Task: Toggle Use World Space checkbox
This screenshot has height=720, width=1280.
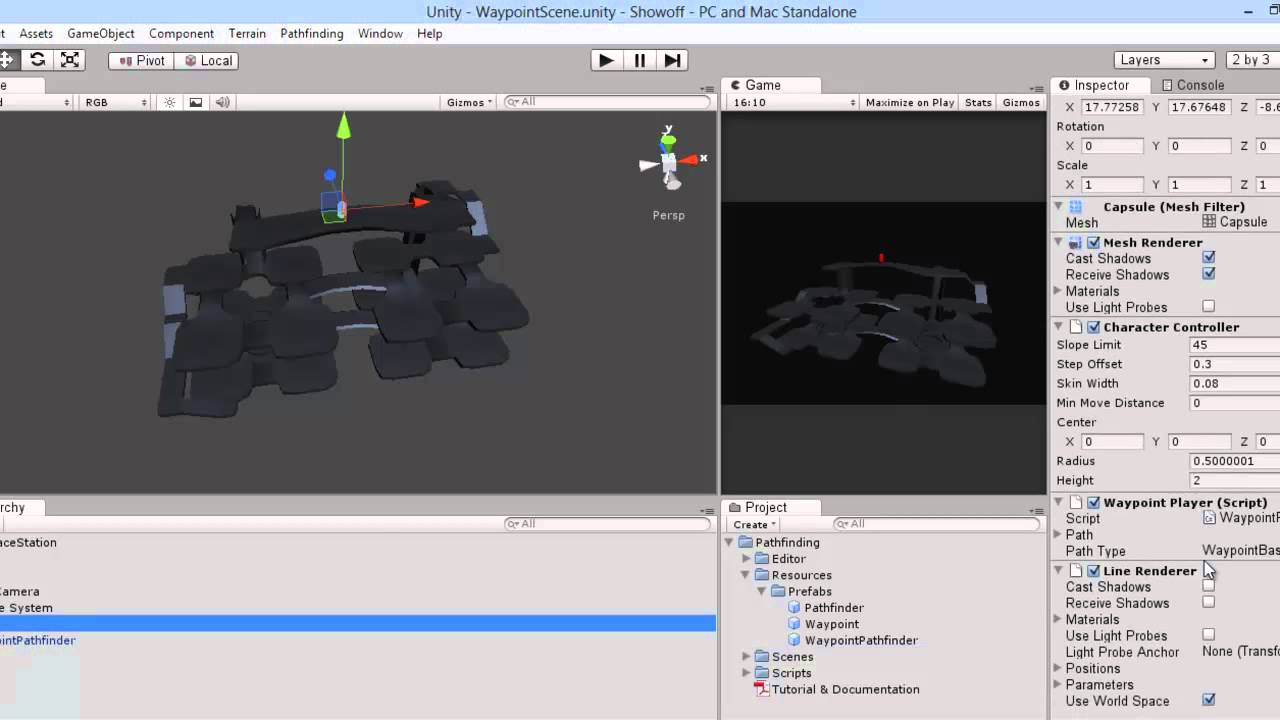Action: pyautogui.click(x=1209, y=700)
